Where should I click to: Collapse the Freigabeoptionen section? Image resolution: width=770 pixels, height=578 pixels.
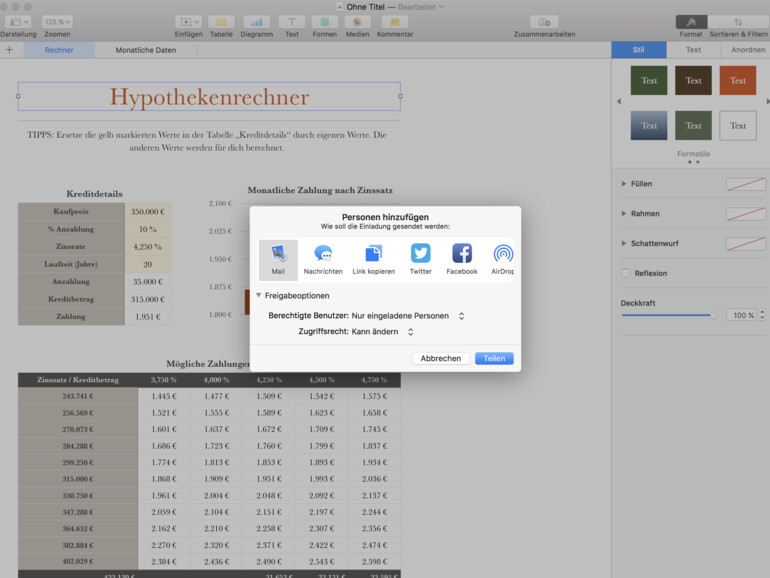click(x=259, y=296)
